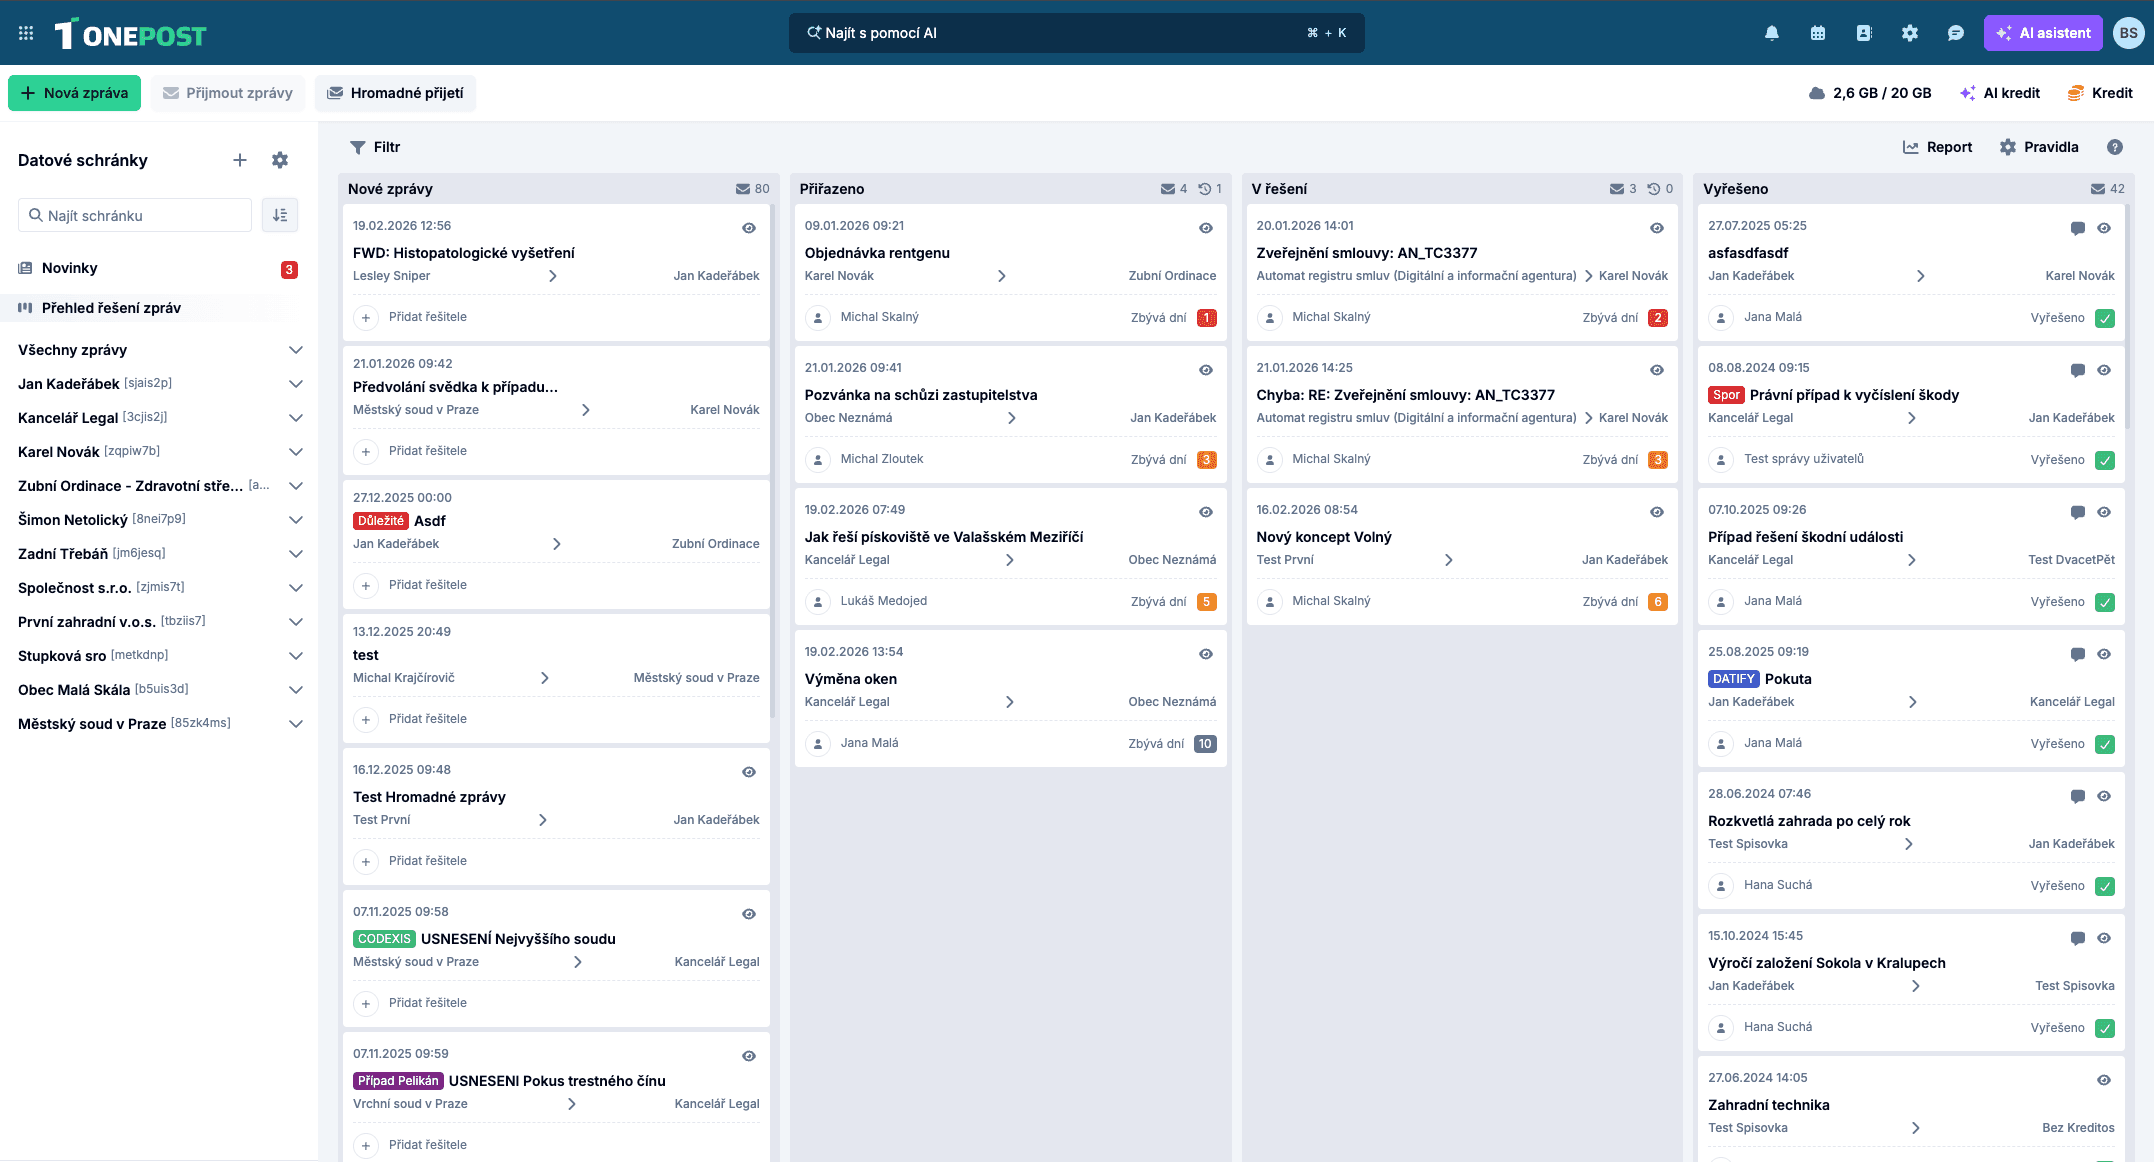Open the notifications bell icon

point(1772,33)
